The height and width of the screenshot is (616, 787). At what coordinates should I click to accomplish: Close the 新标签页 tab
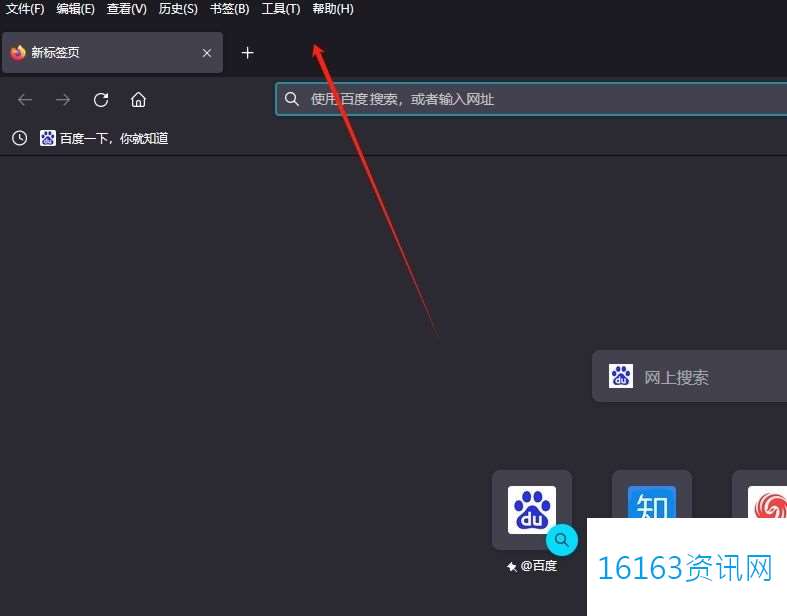click(207, 53)
